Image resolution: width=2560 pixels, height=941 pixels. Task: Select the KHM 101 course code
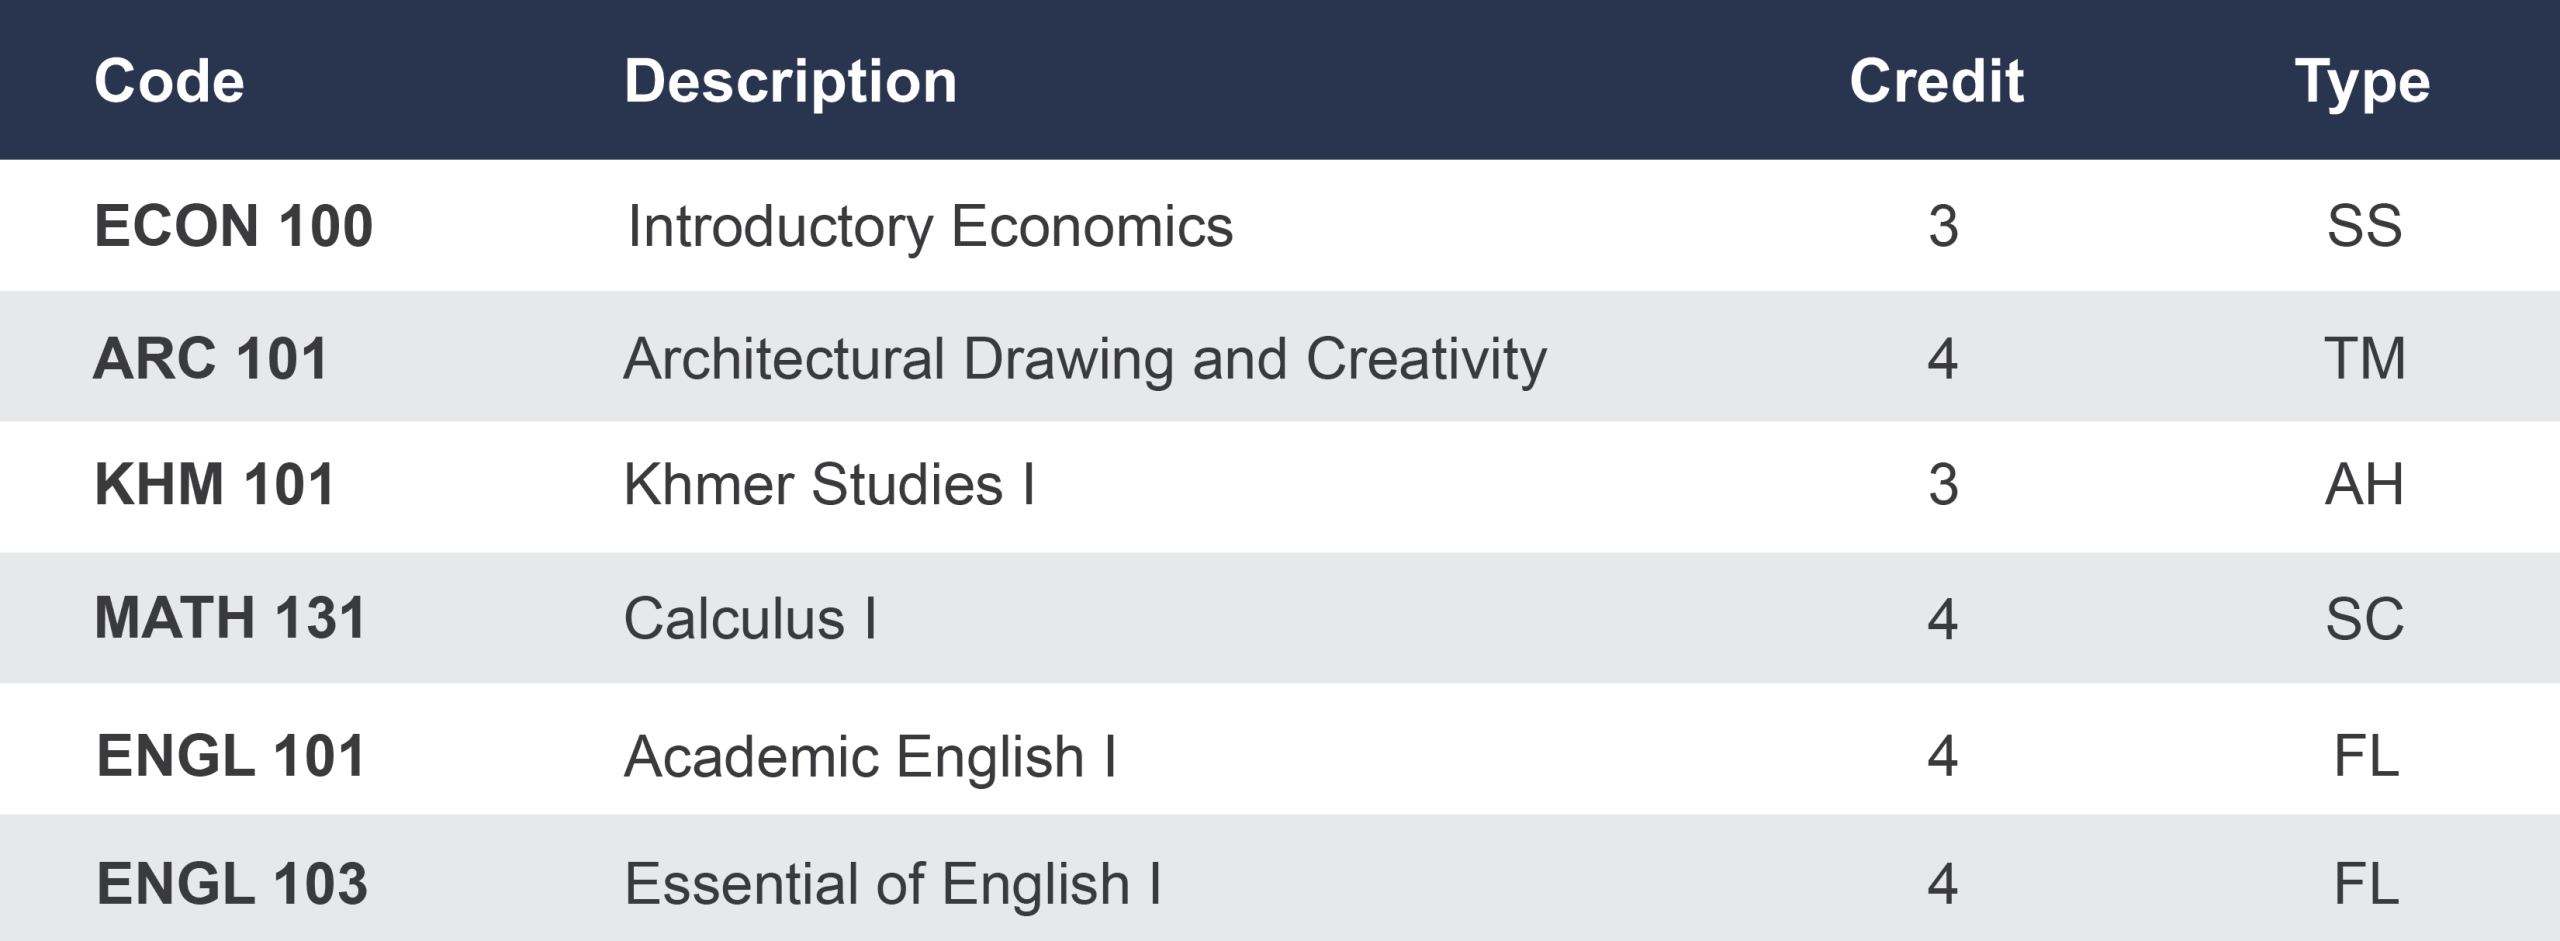[214, 485]
